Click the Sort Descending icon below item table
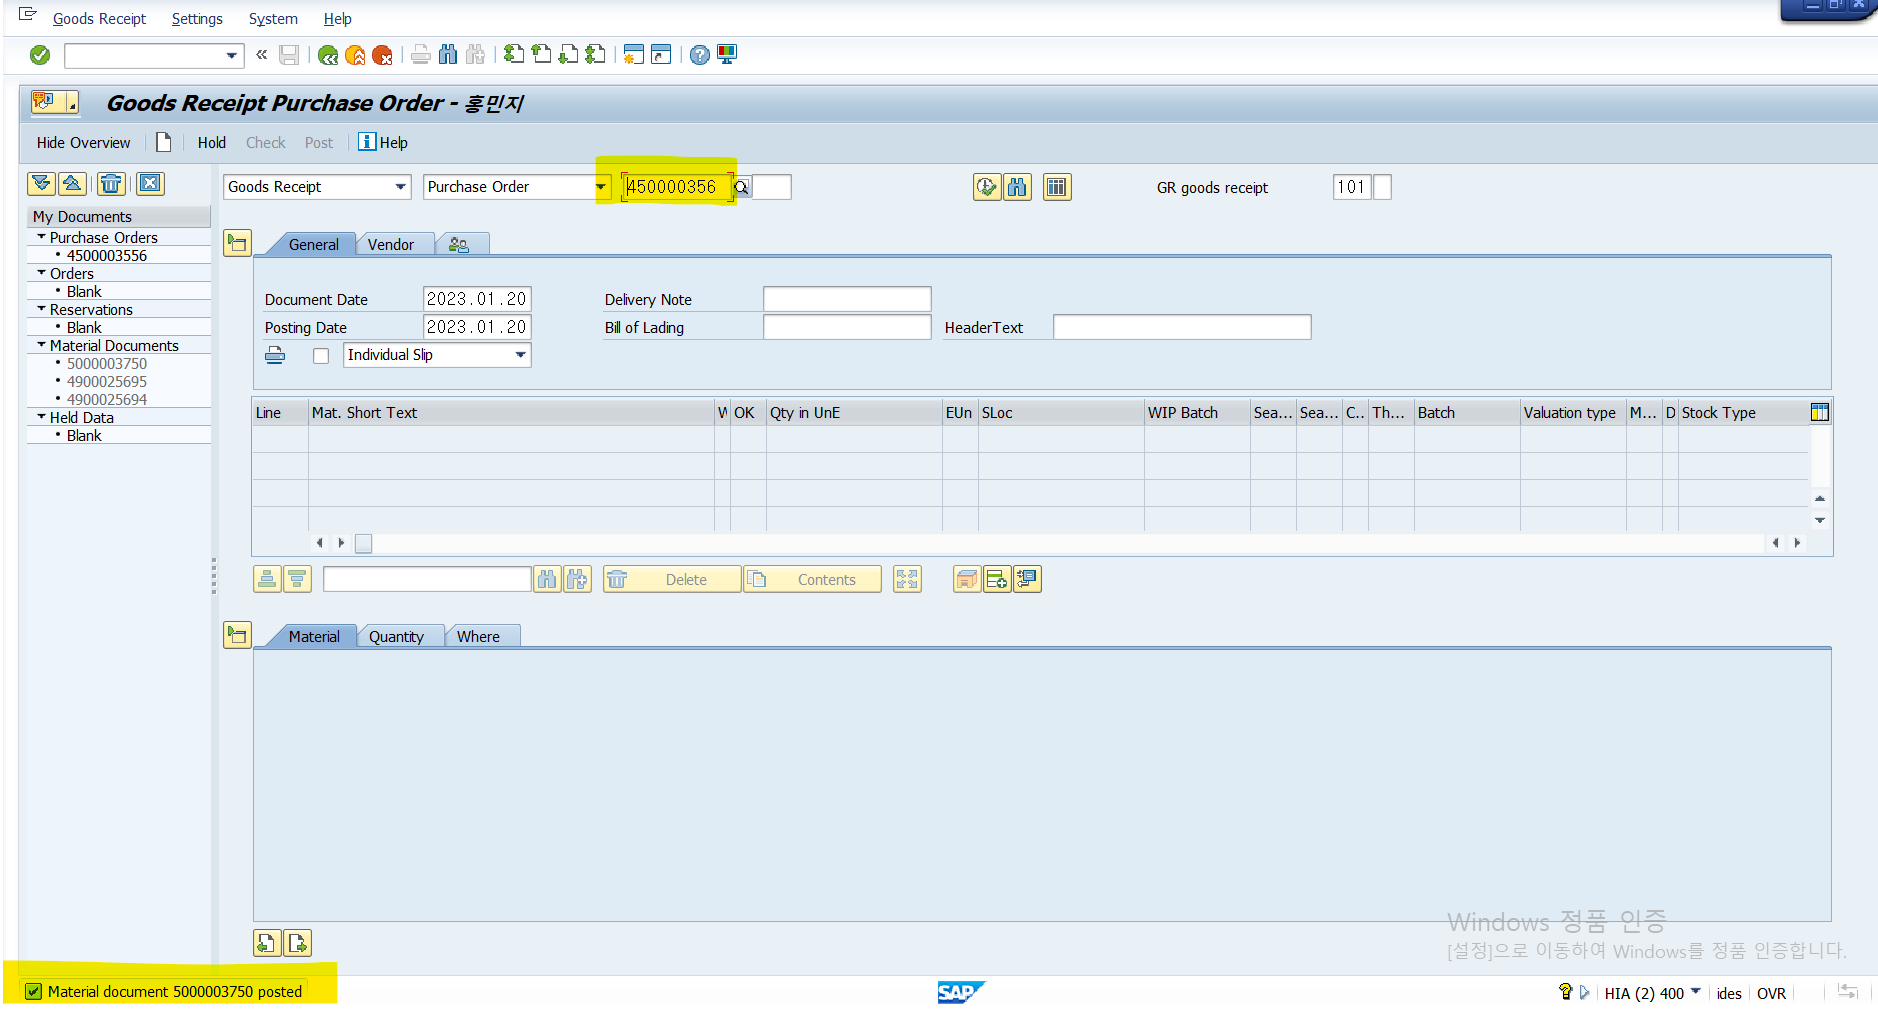 [x=297, y=579]
